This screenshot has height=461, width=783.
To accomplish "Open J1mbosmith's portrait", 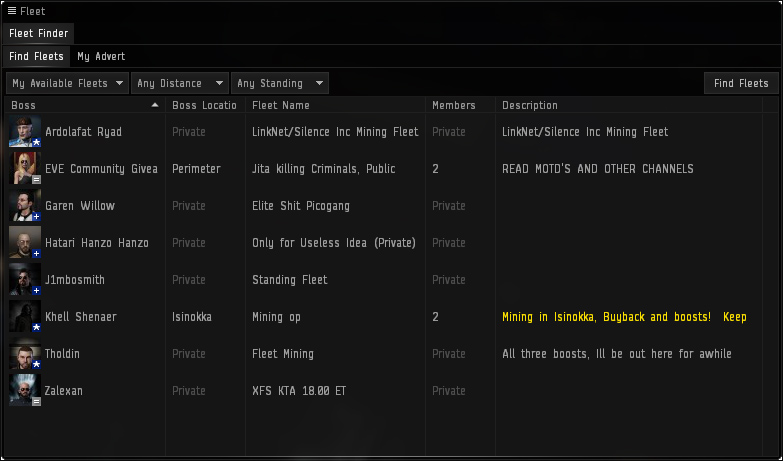I will pyautogui.click(x=25, y=280).
